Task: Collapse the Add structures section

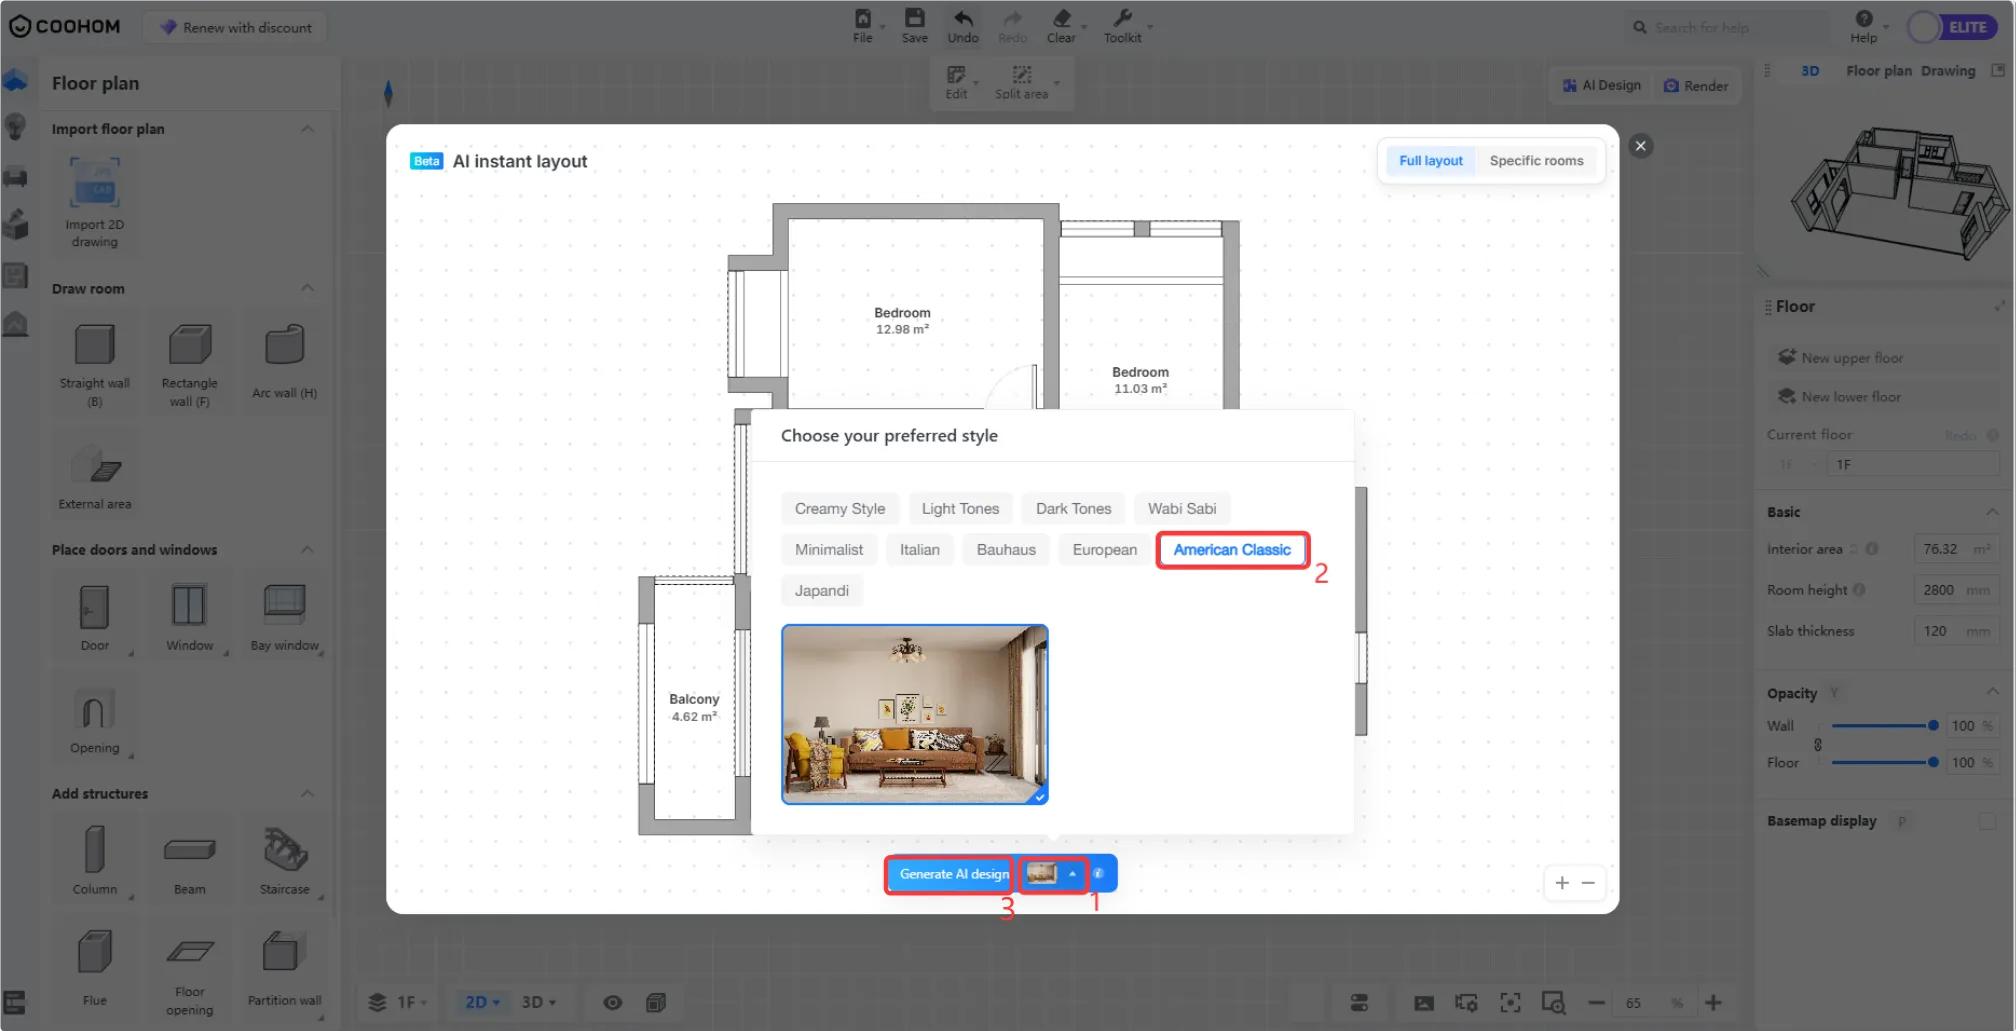Action: point(307,793)
